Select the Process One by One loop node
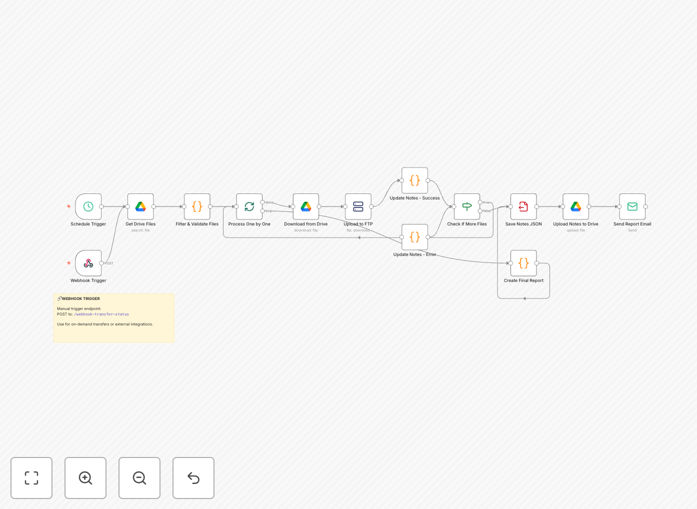697x509 pixels. click(x=249, y=206)
